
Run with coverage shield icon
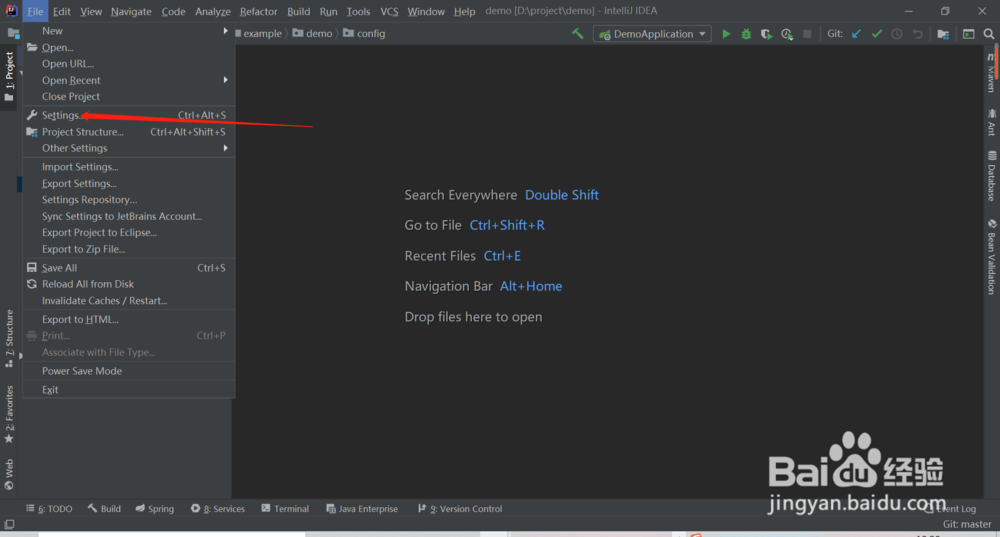[766, 34]
